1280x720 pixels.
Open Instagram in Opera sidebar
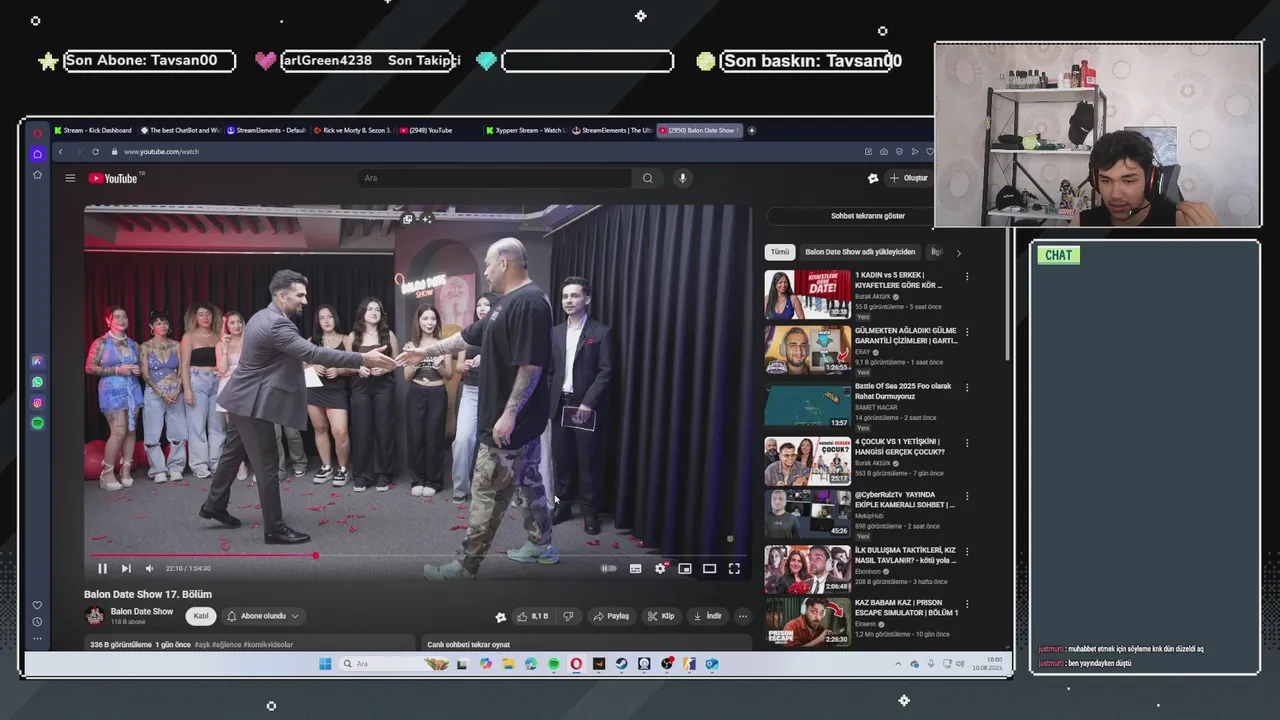tap(37, 403)
